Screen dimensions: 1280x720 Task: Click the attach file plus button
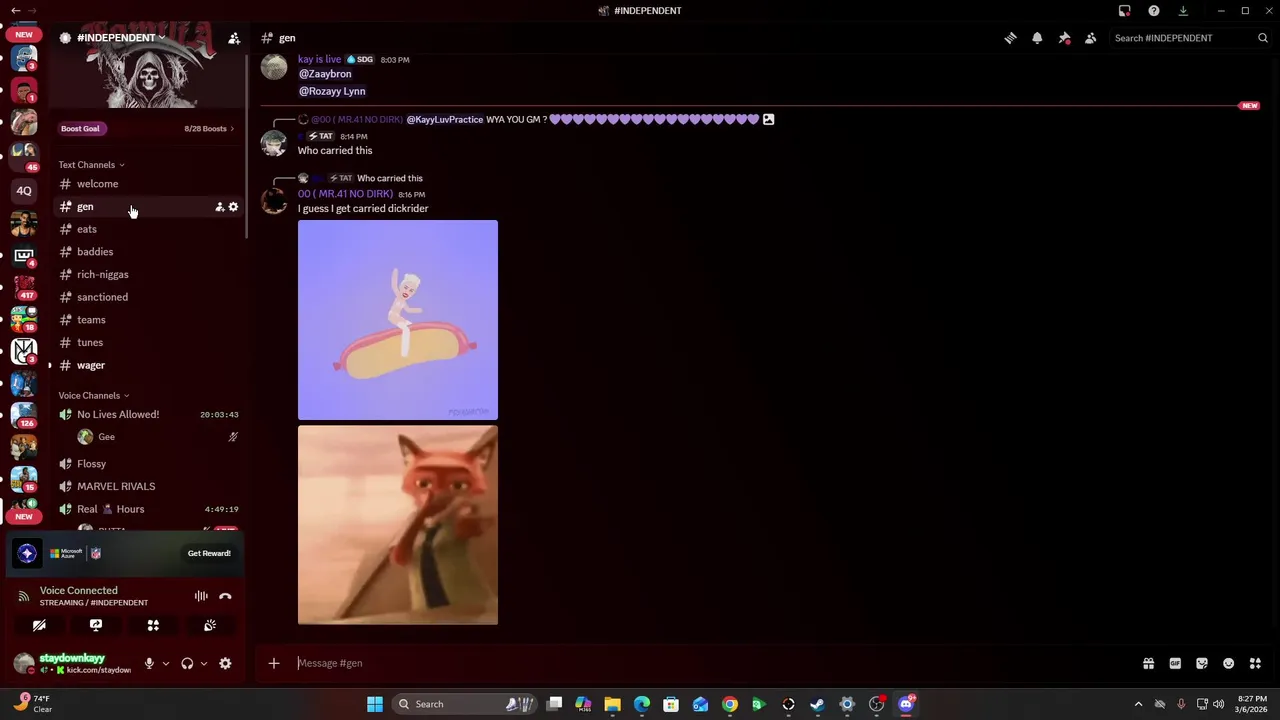point(274,663)
